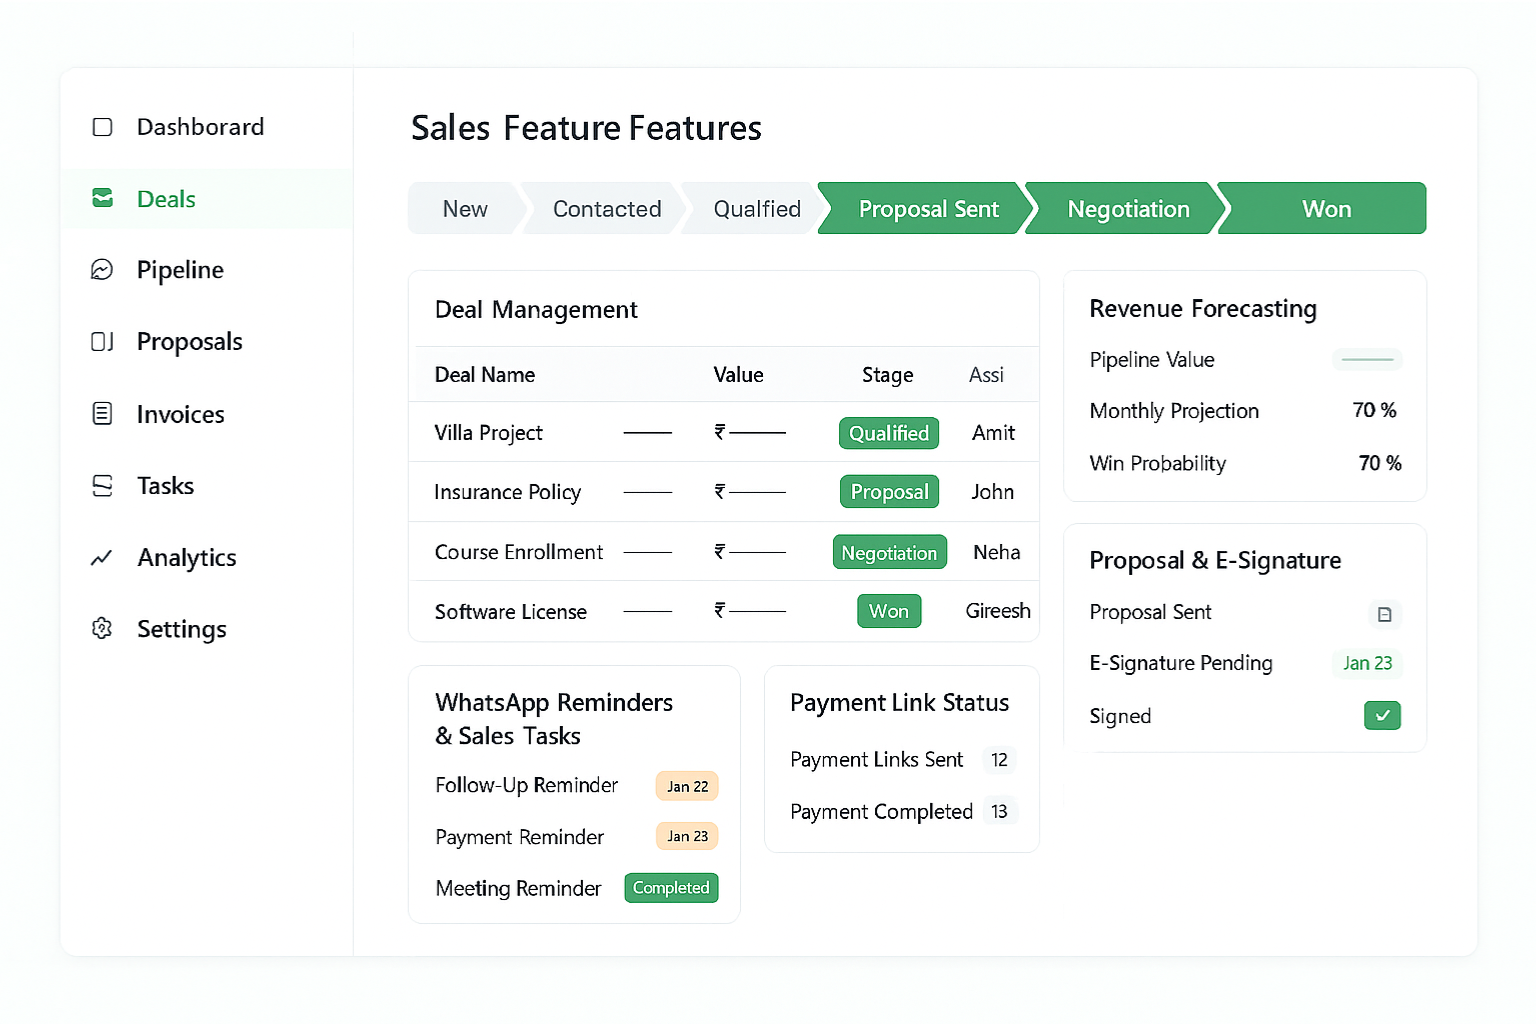Click the Settings gear icon
The width and height of the screenshot is (1536, 1024).
coord(101,629)
